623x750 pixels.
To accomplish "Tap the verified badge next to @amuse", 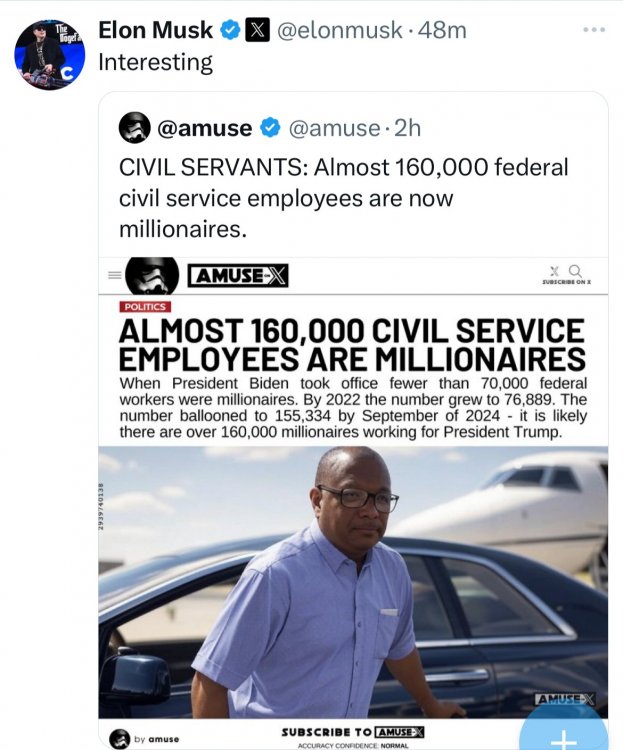I will [270, 128].
